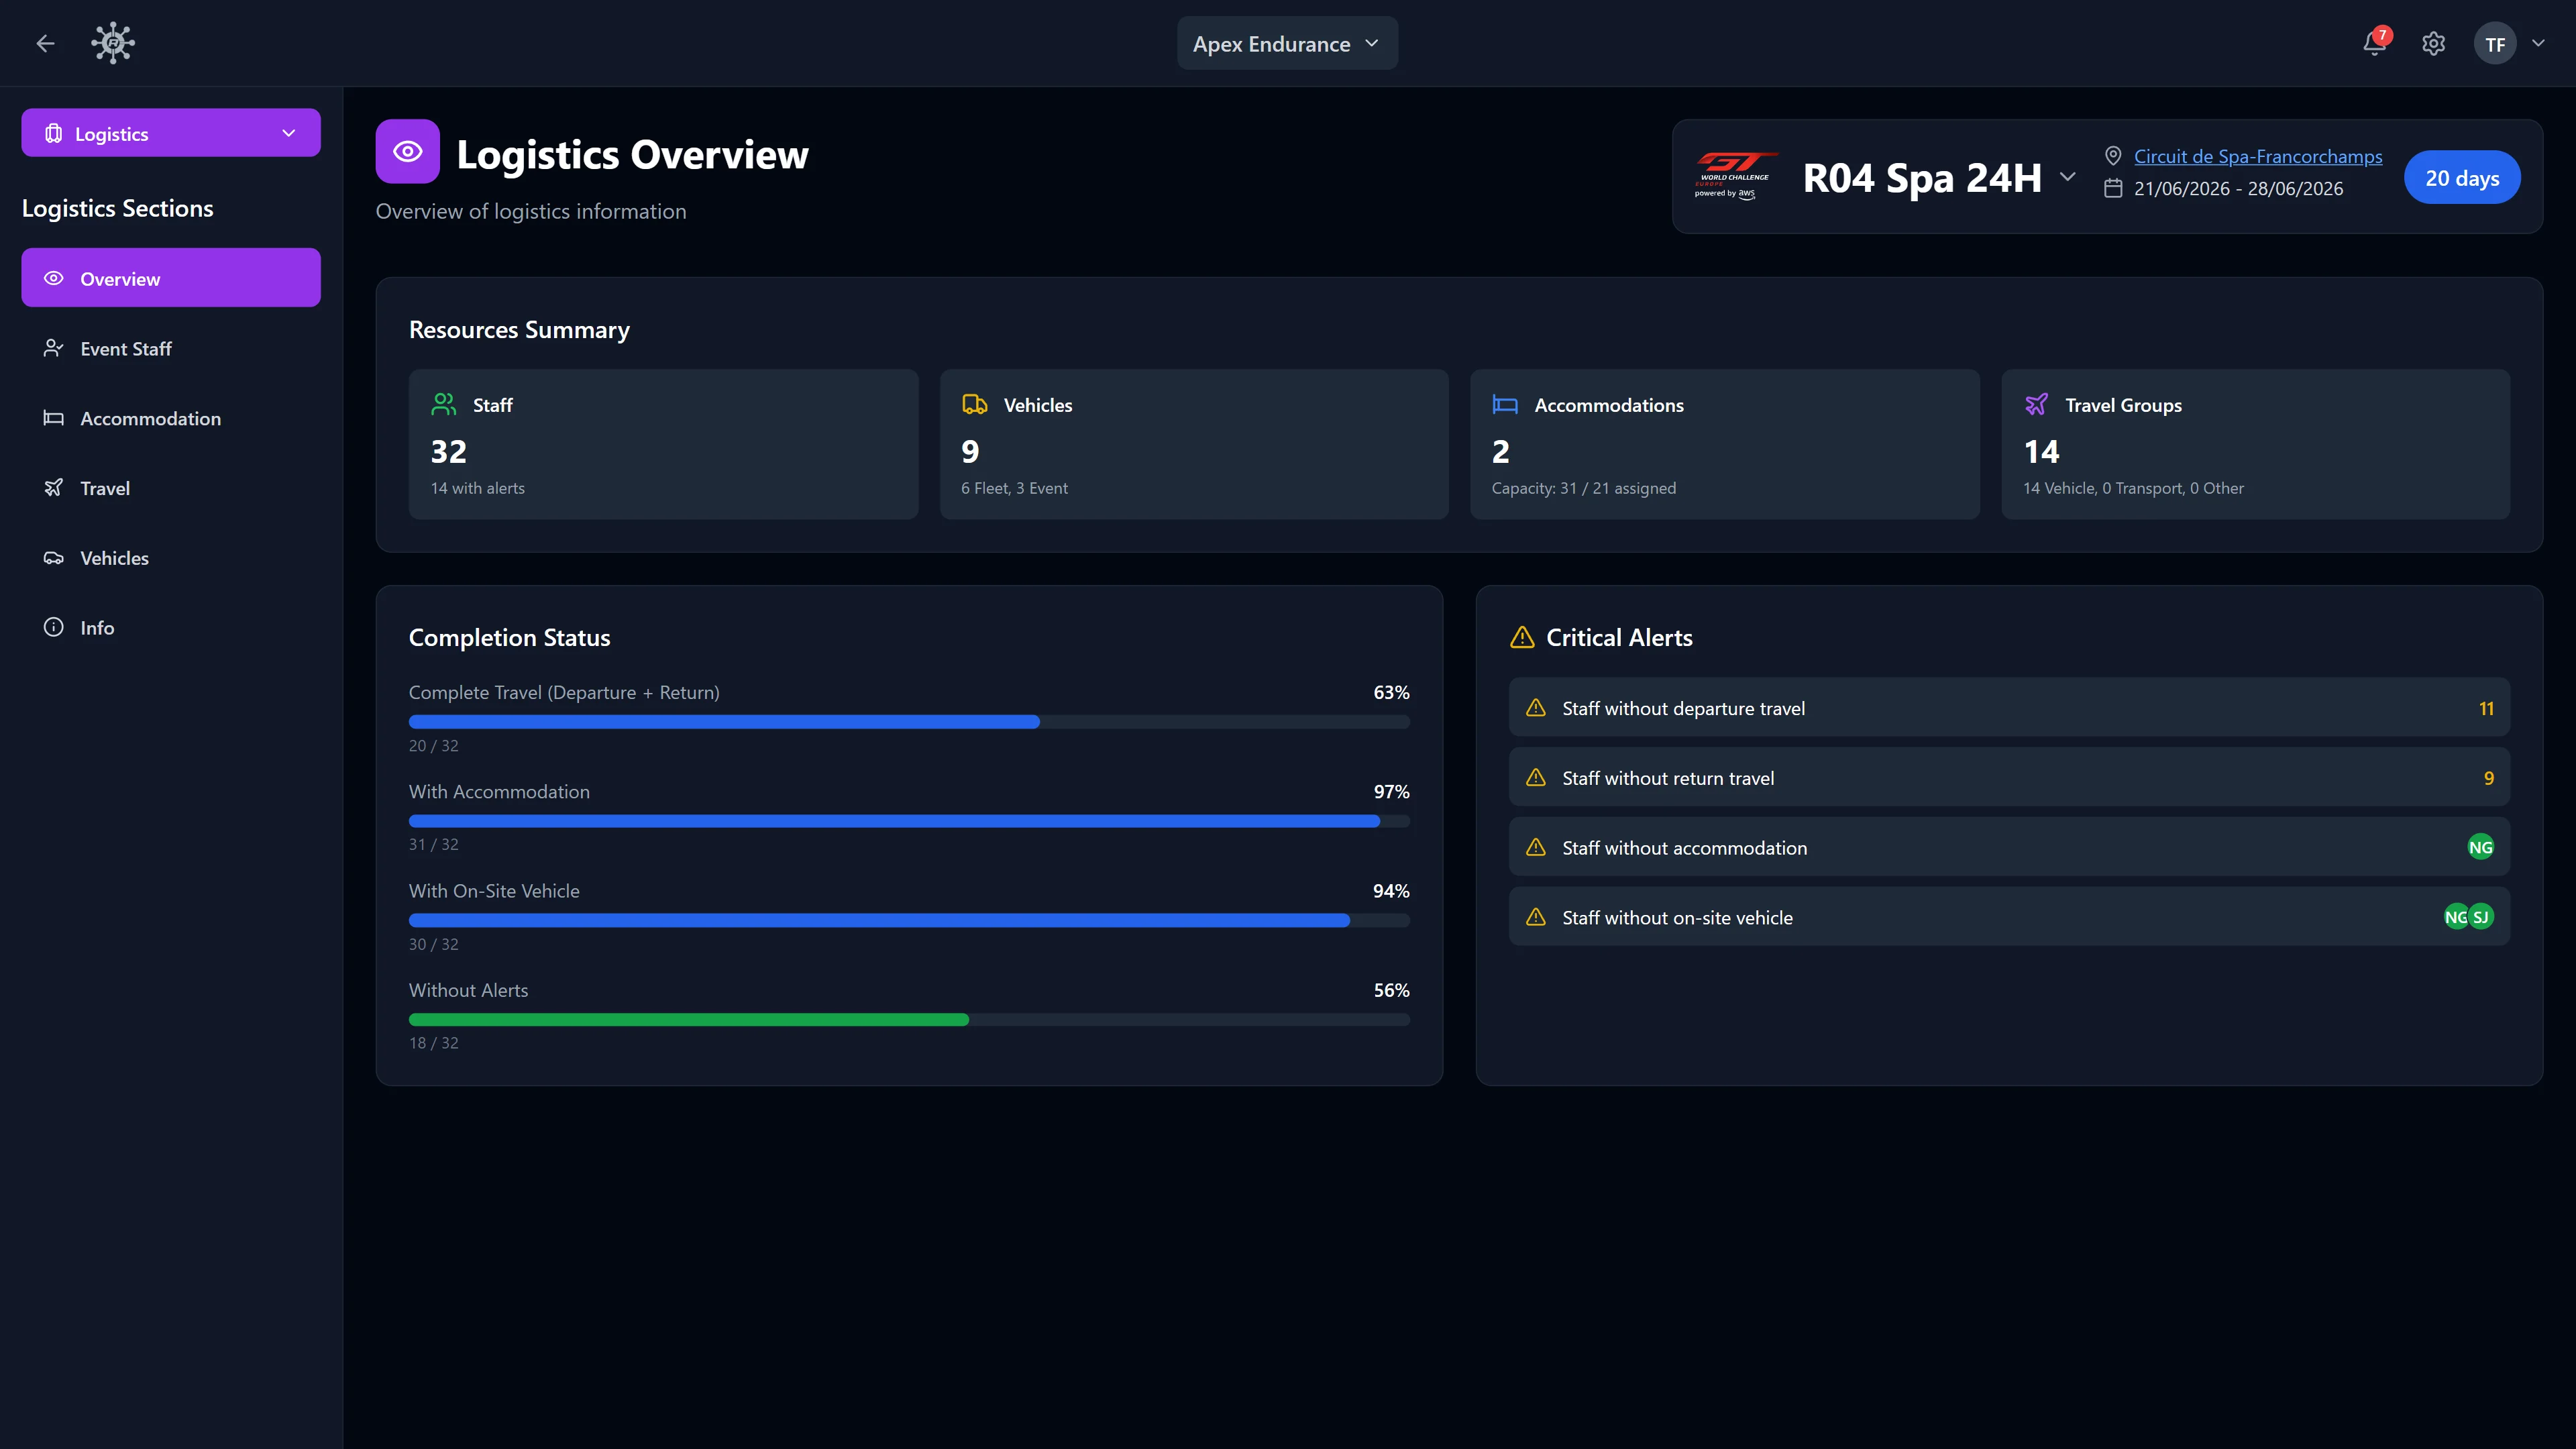Open the Staff without departure travel alert
This screenshot has height=1449, width=2576.
coord(2009,708)
